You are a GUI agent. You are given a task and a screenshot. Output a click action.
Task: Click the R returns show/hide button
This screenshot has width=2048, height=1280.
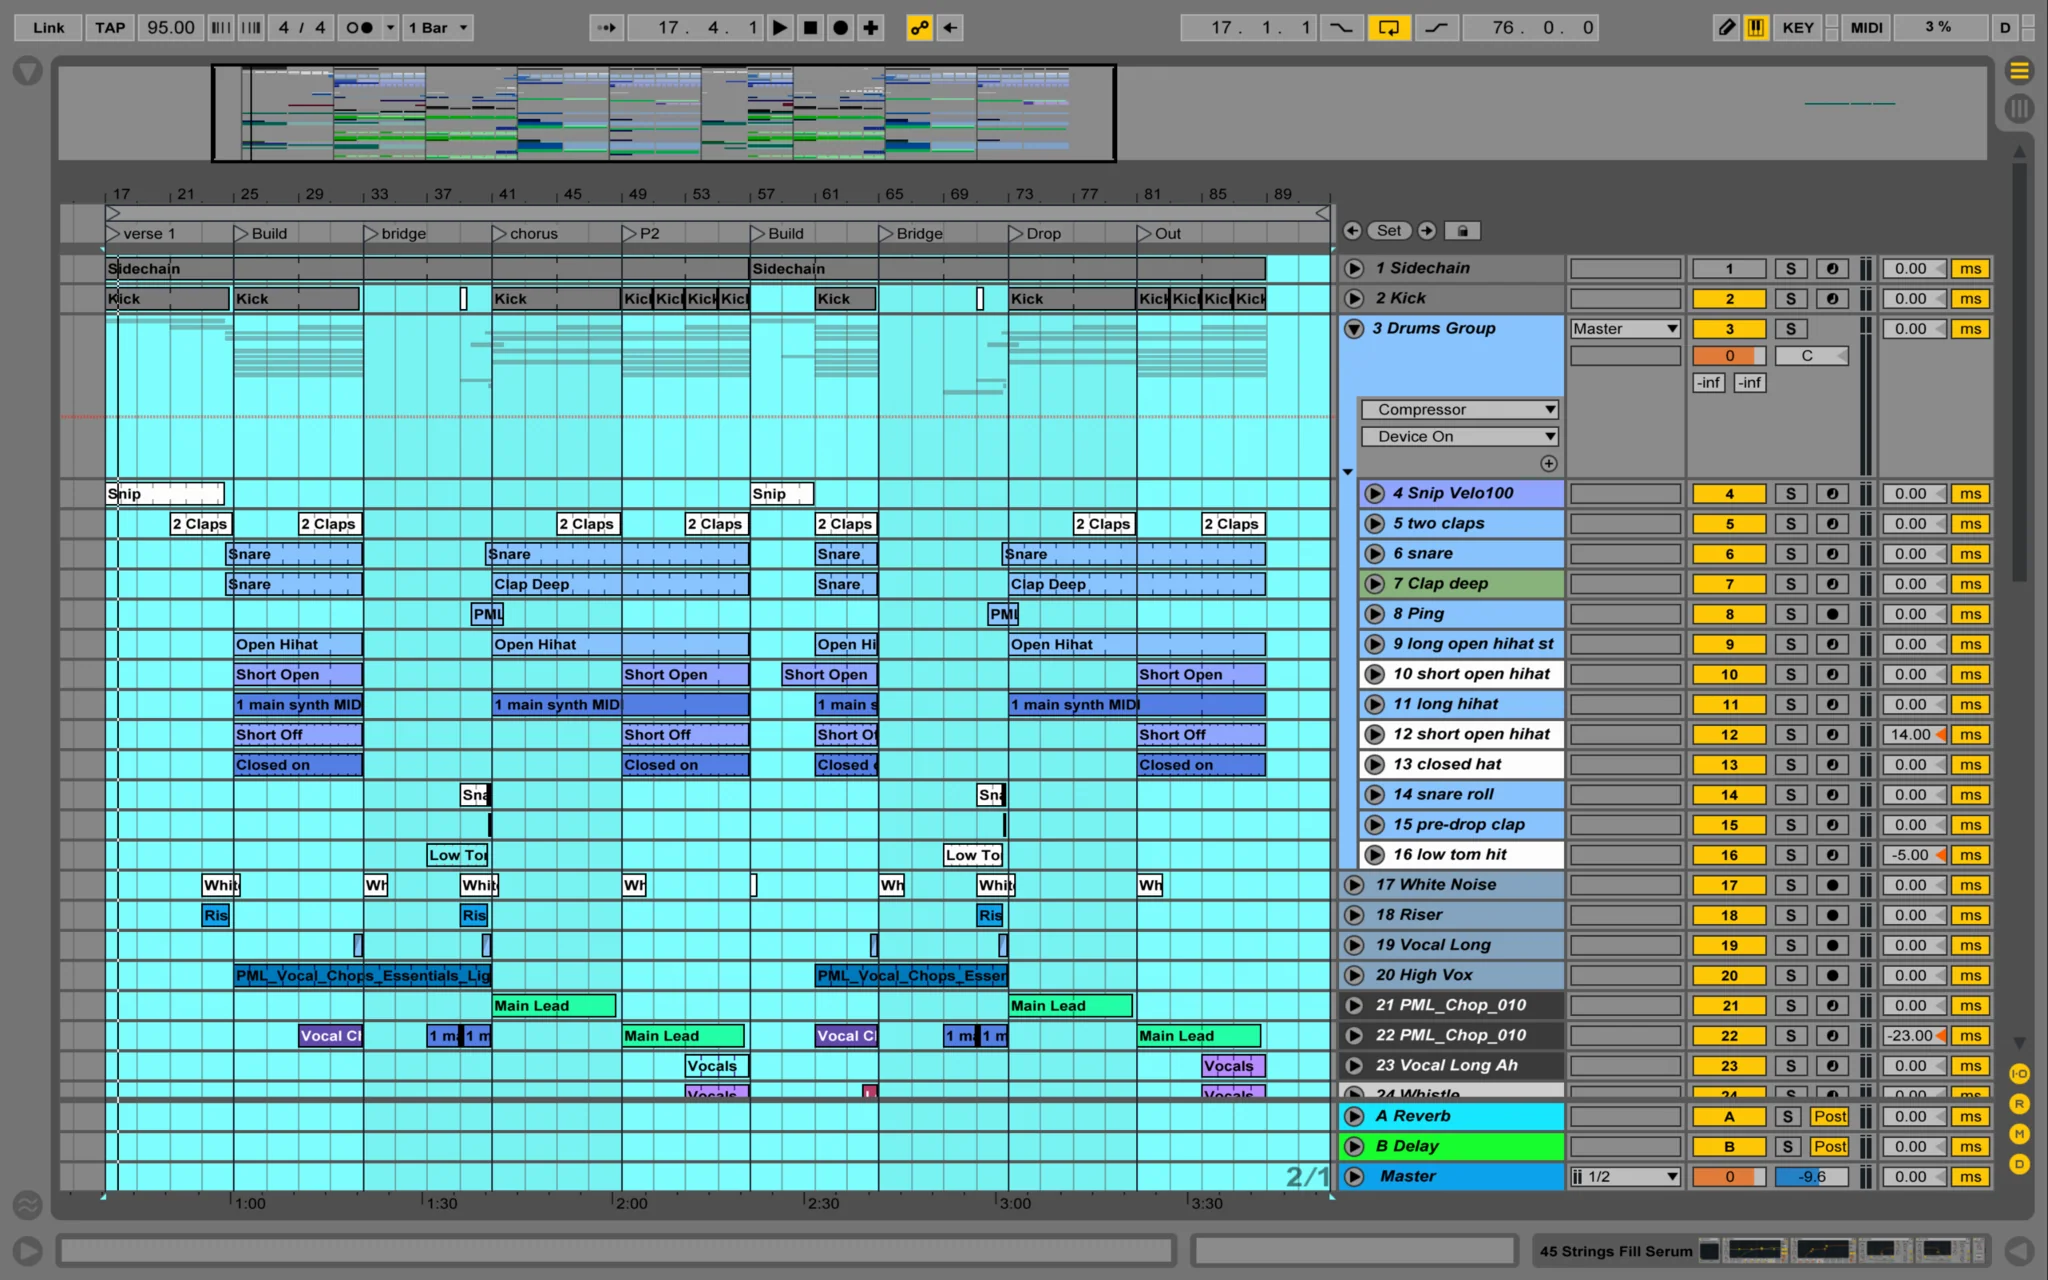[2019, 1104]
